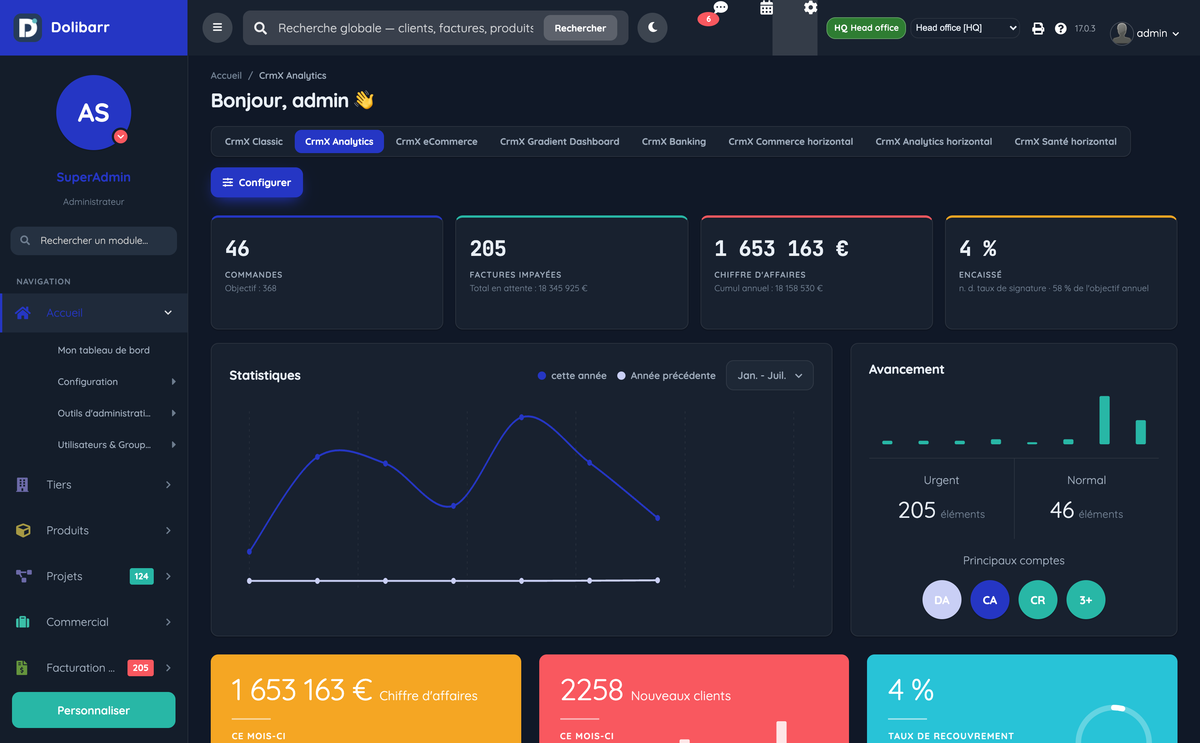Focus the Rechercher un module search field
This screenshot has width=1200, height=743.
tap(94, 241)
